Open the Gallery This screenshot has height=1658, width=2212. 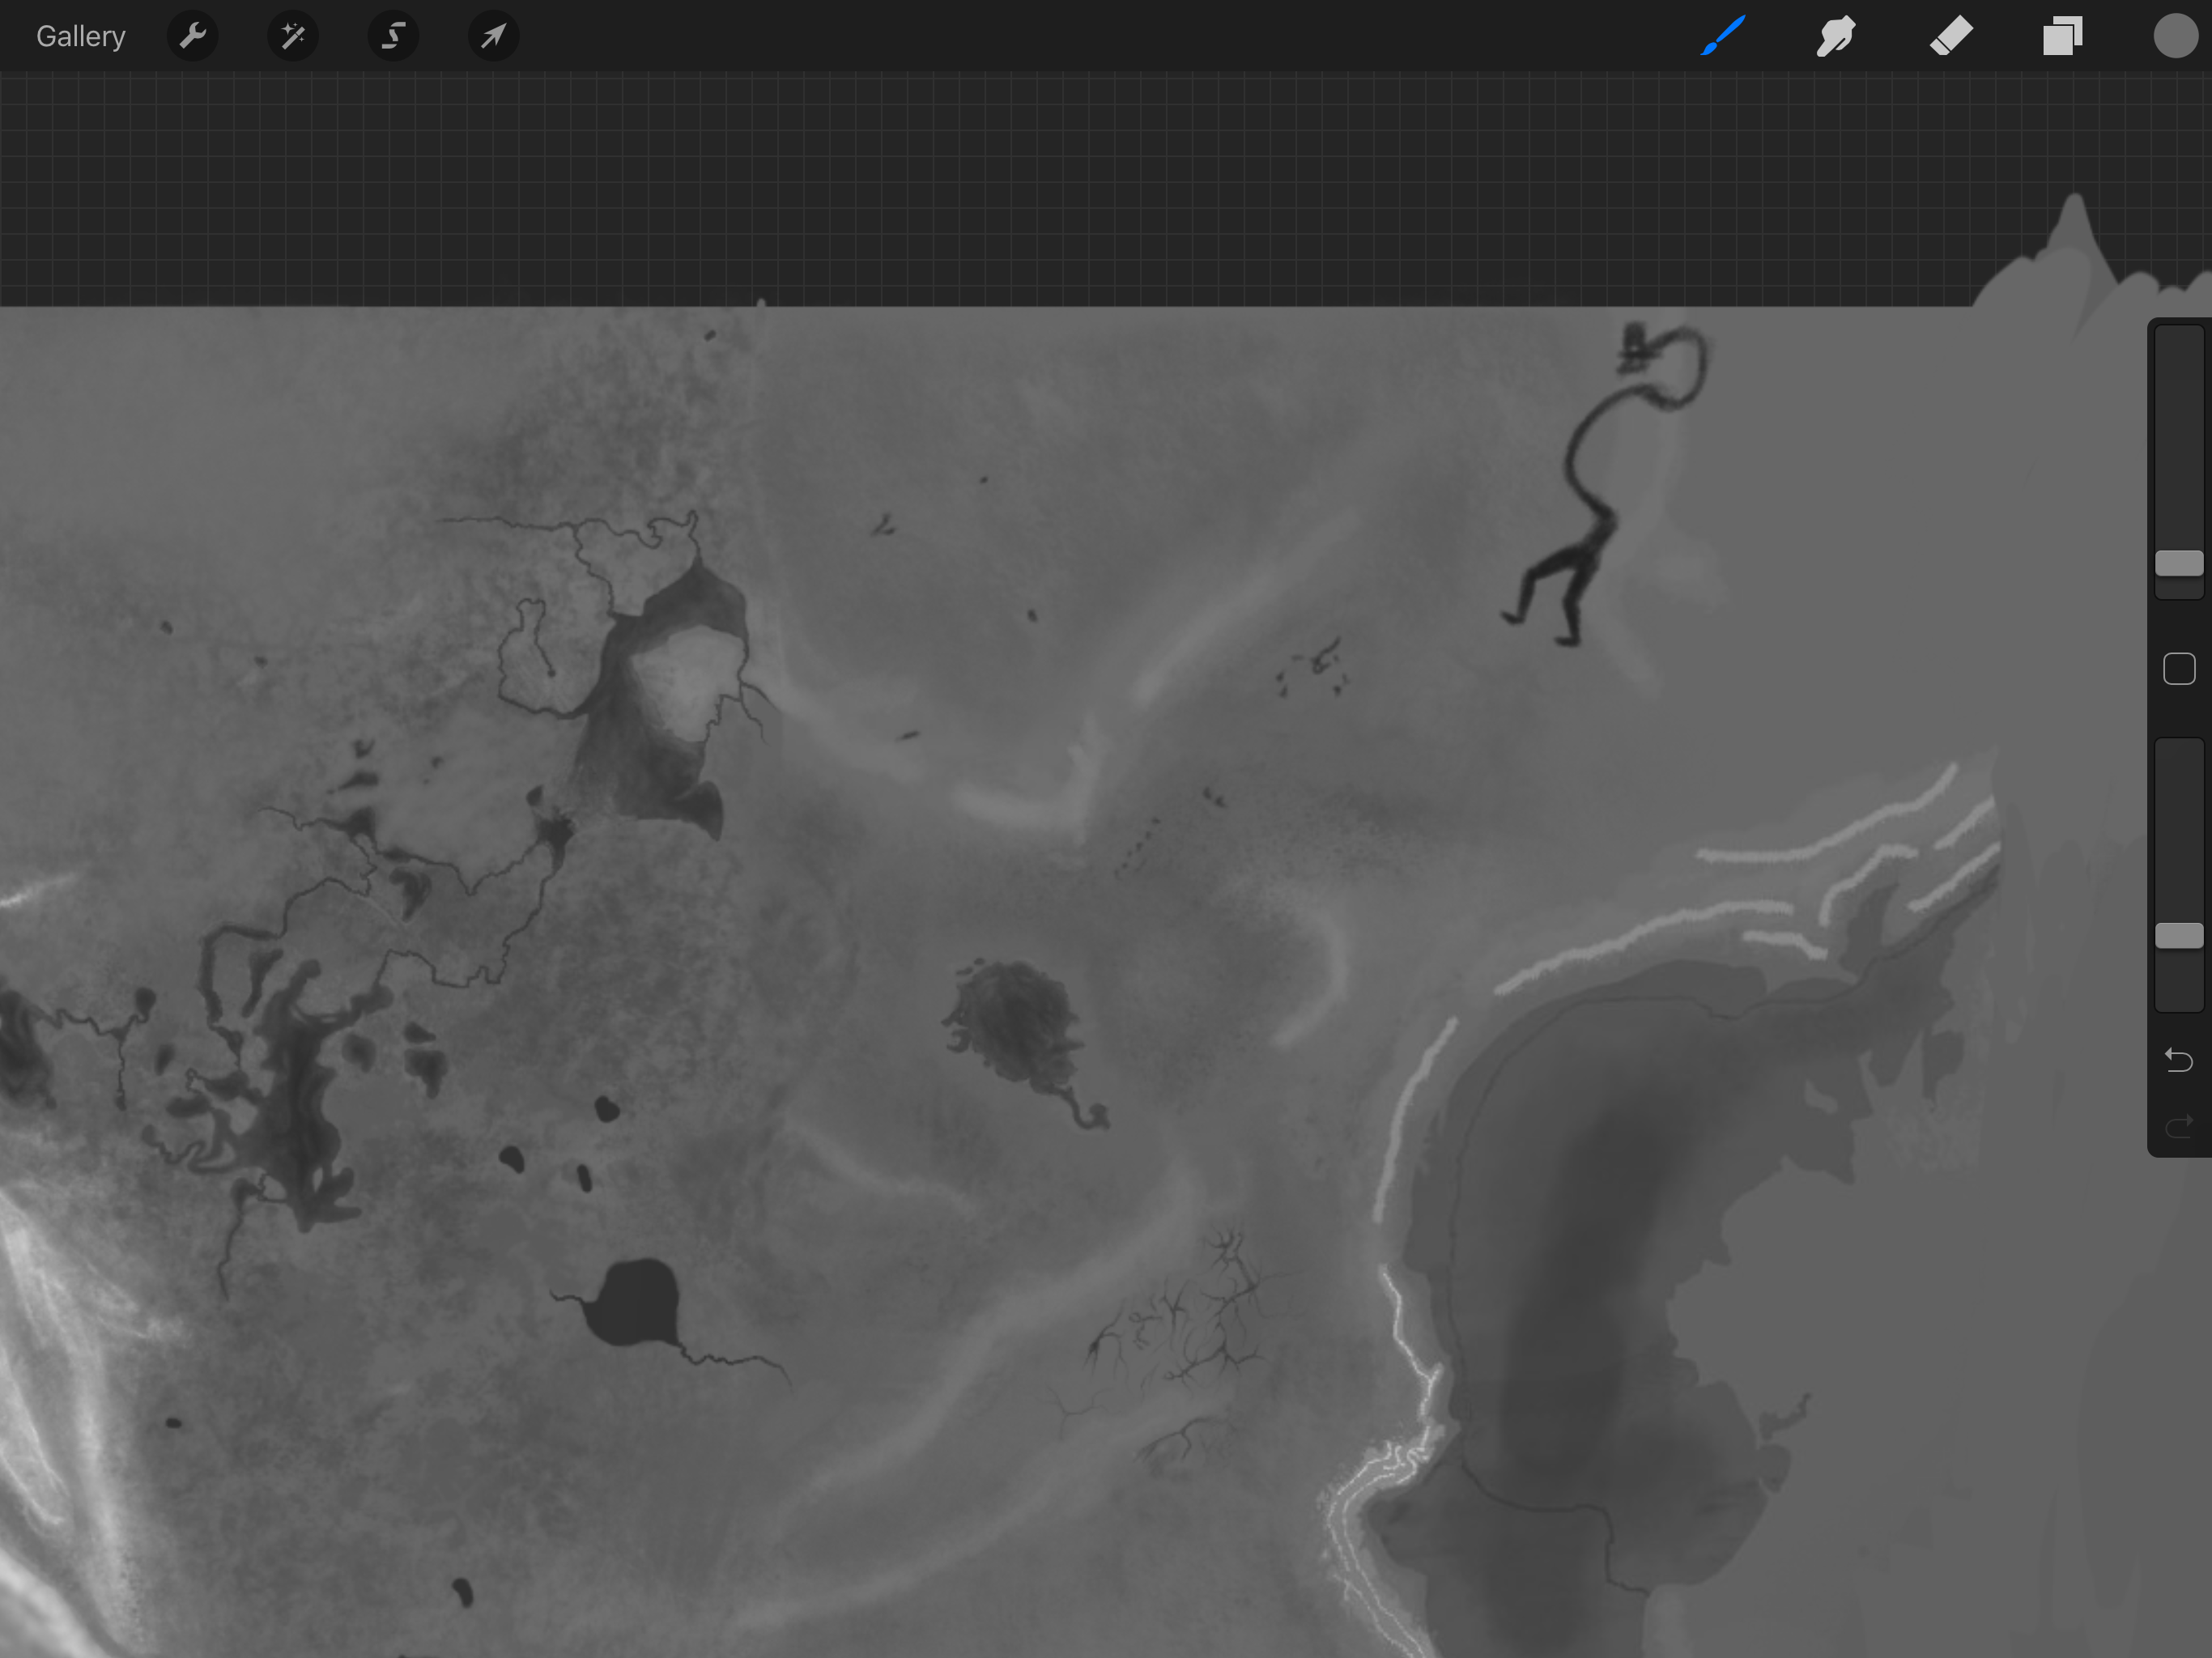point(80,37)
